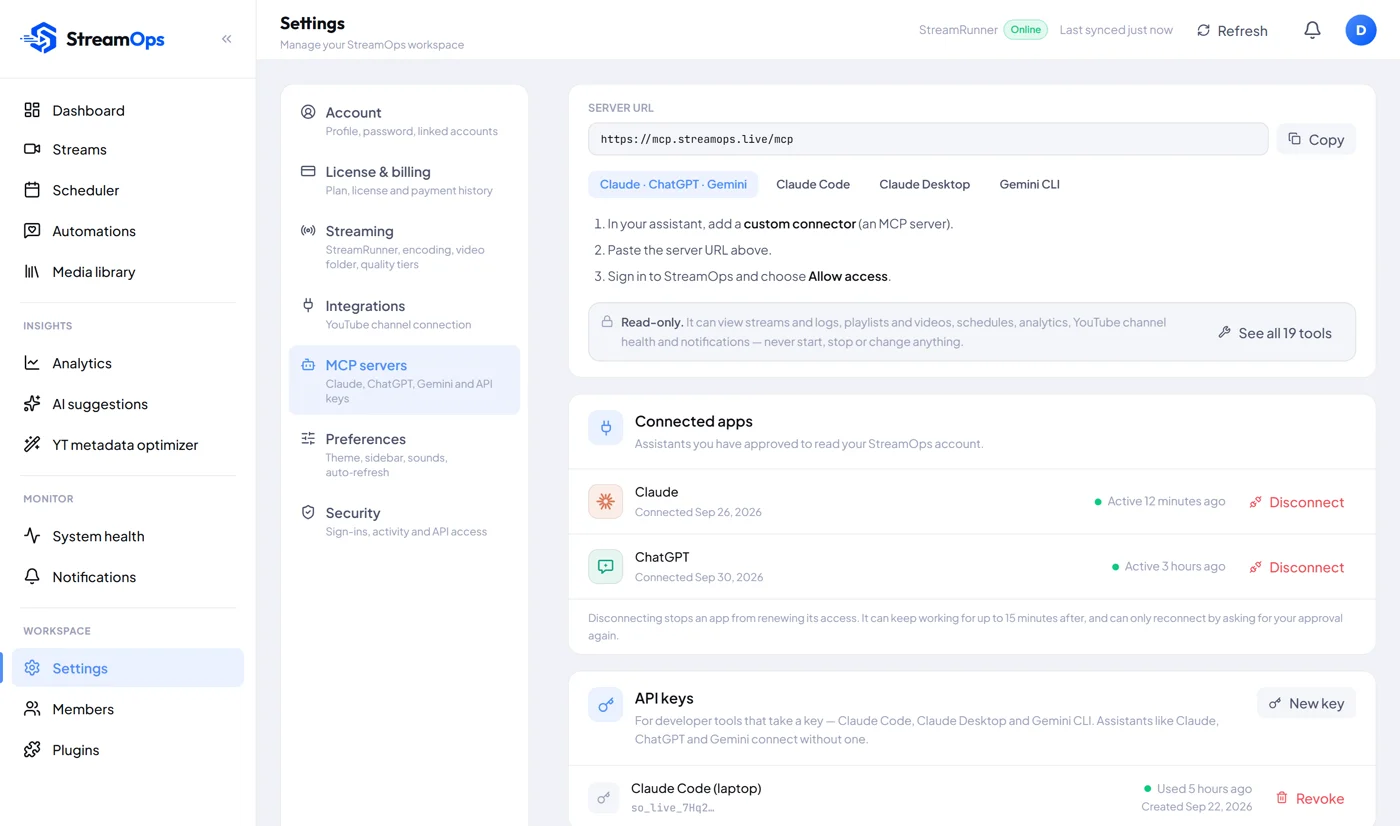
Task: Open Account settings section
Action: 404,121
